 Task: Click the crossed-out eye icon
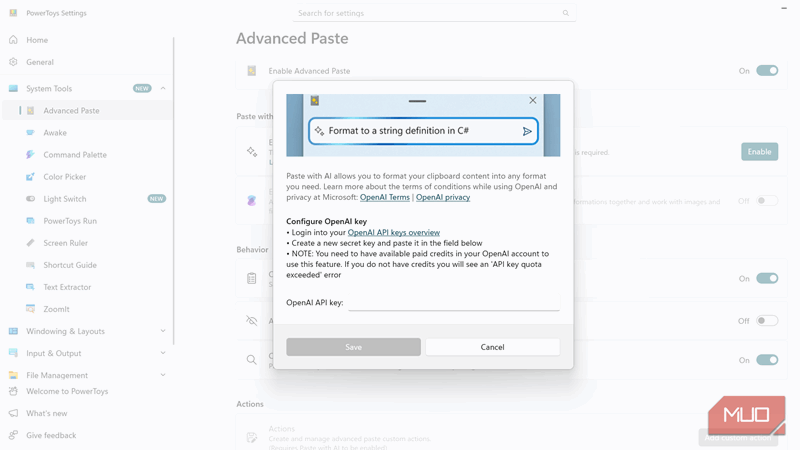(x=252, y=321)
